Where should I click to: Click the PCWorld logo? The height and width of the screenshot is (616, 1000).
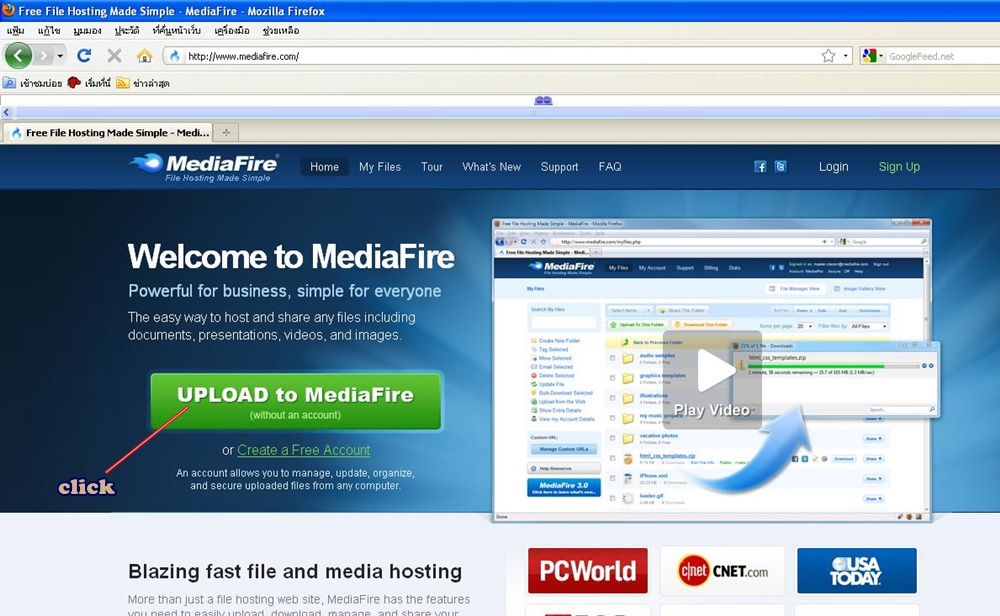[x=587, y=571]
